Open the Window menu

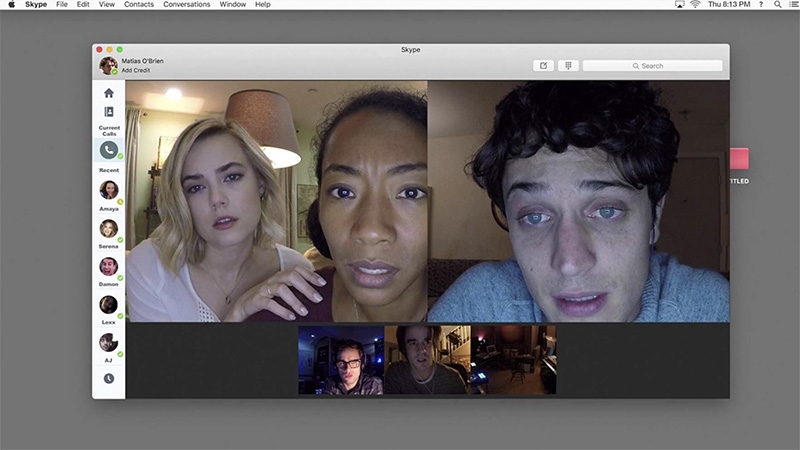(x=233, y=4)
